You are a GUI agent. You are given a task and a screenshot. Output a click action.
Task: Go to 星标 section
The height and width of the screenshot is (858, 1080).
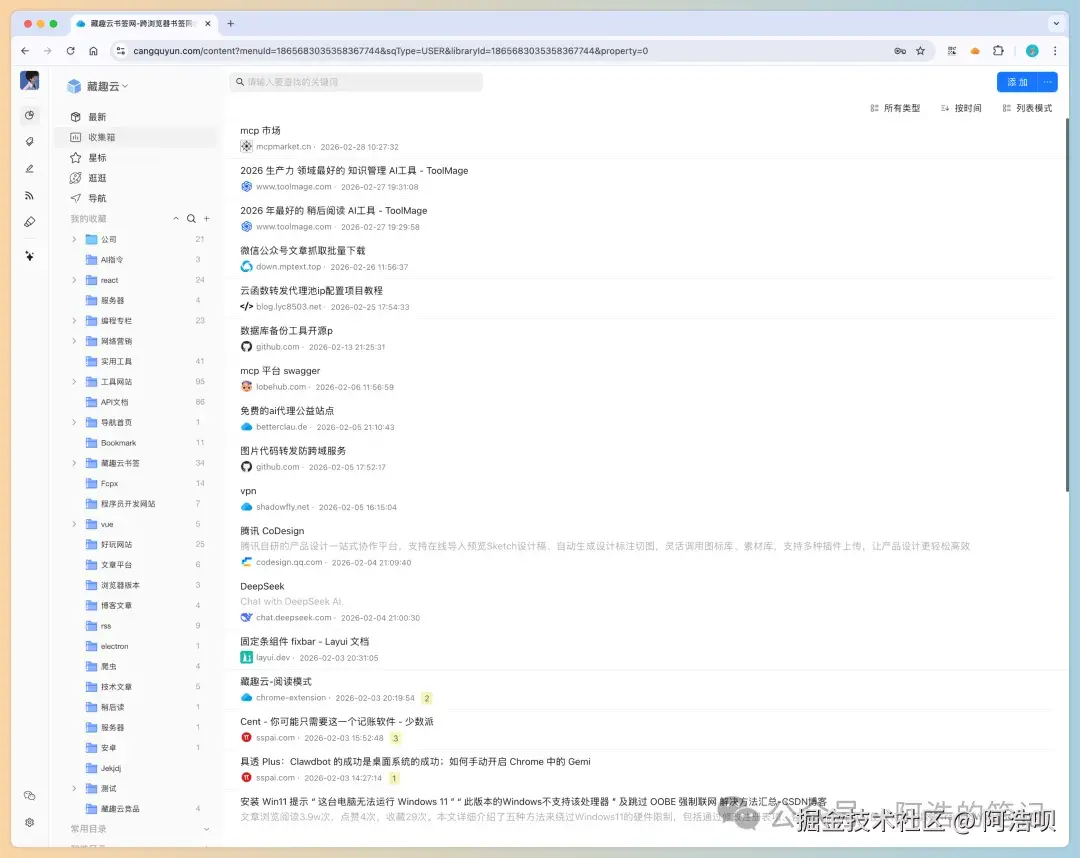pyautogui.click(x=136, y=158)
